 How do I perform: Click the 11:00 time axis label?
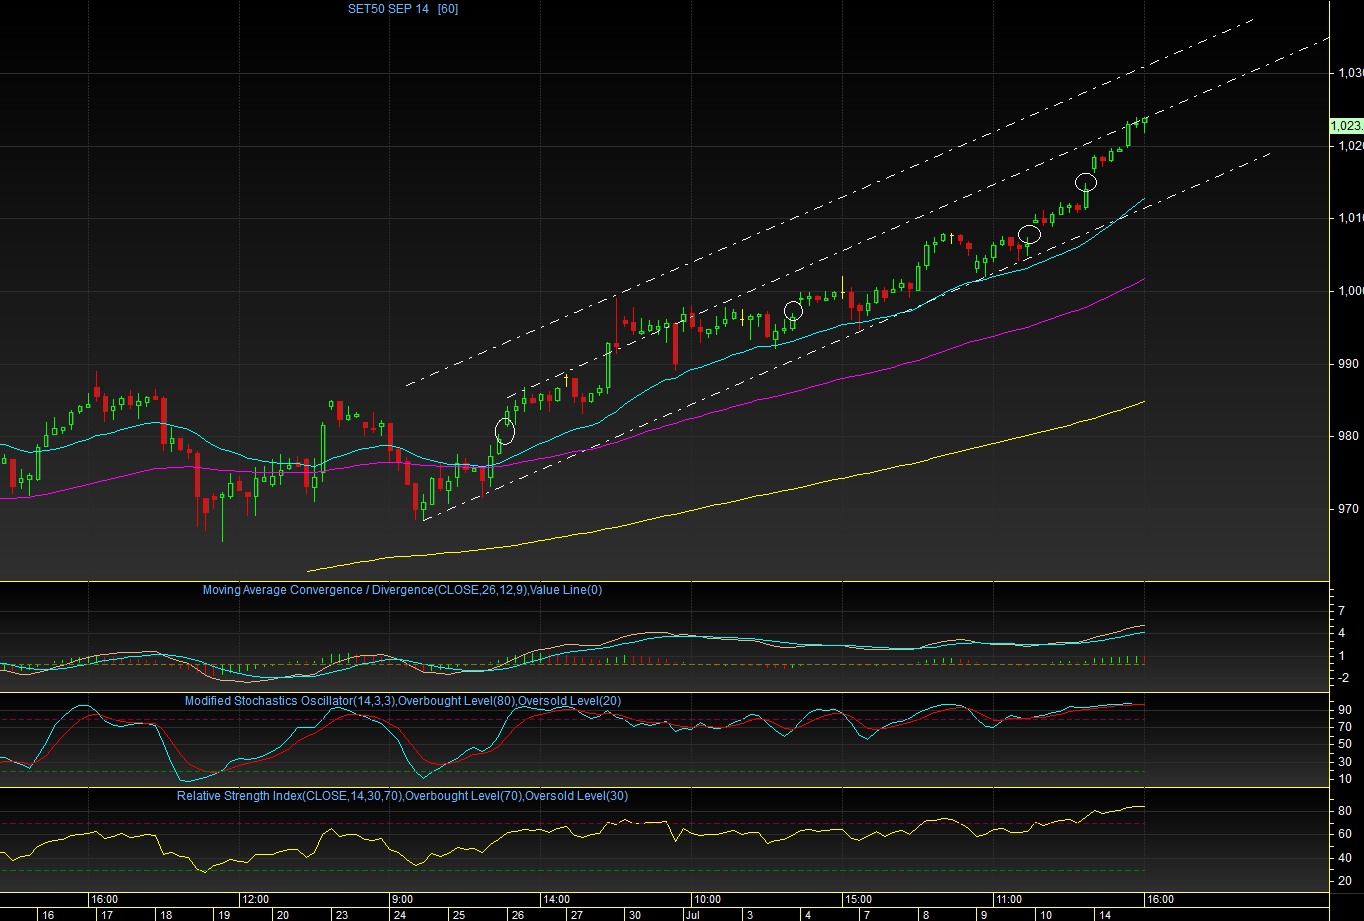1009,899
